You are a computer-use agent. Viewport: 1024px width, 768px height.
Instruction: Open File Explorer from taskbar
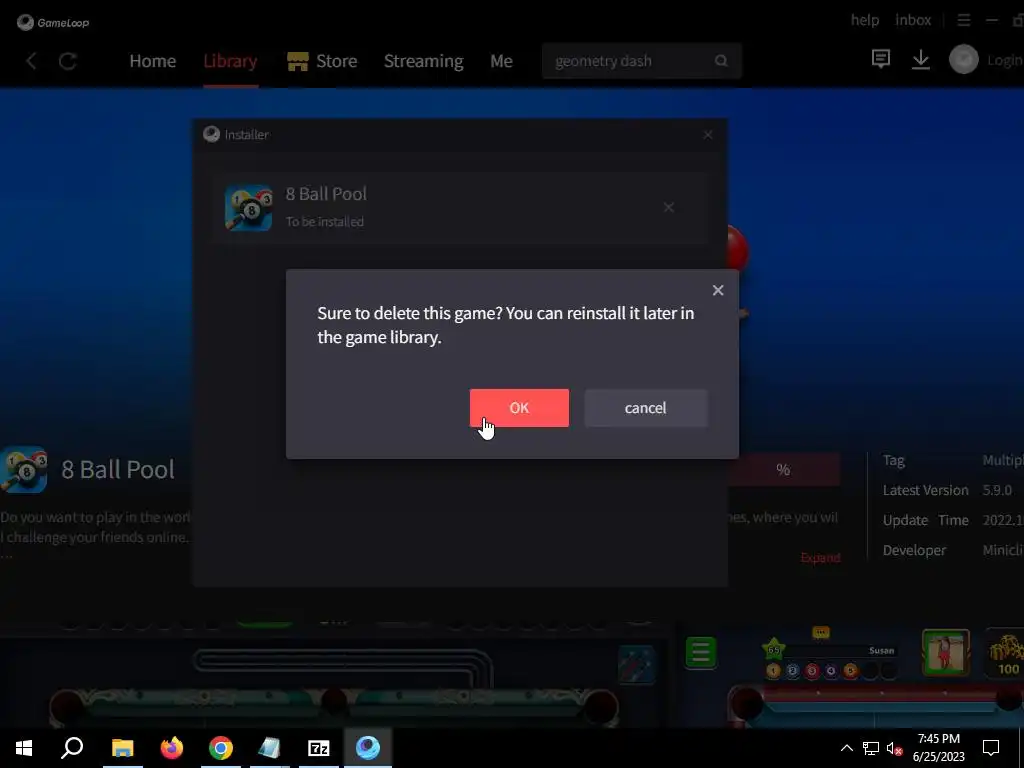(x=122, y=747)
